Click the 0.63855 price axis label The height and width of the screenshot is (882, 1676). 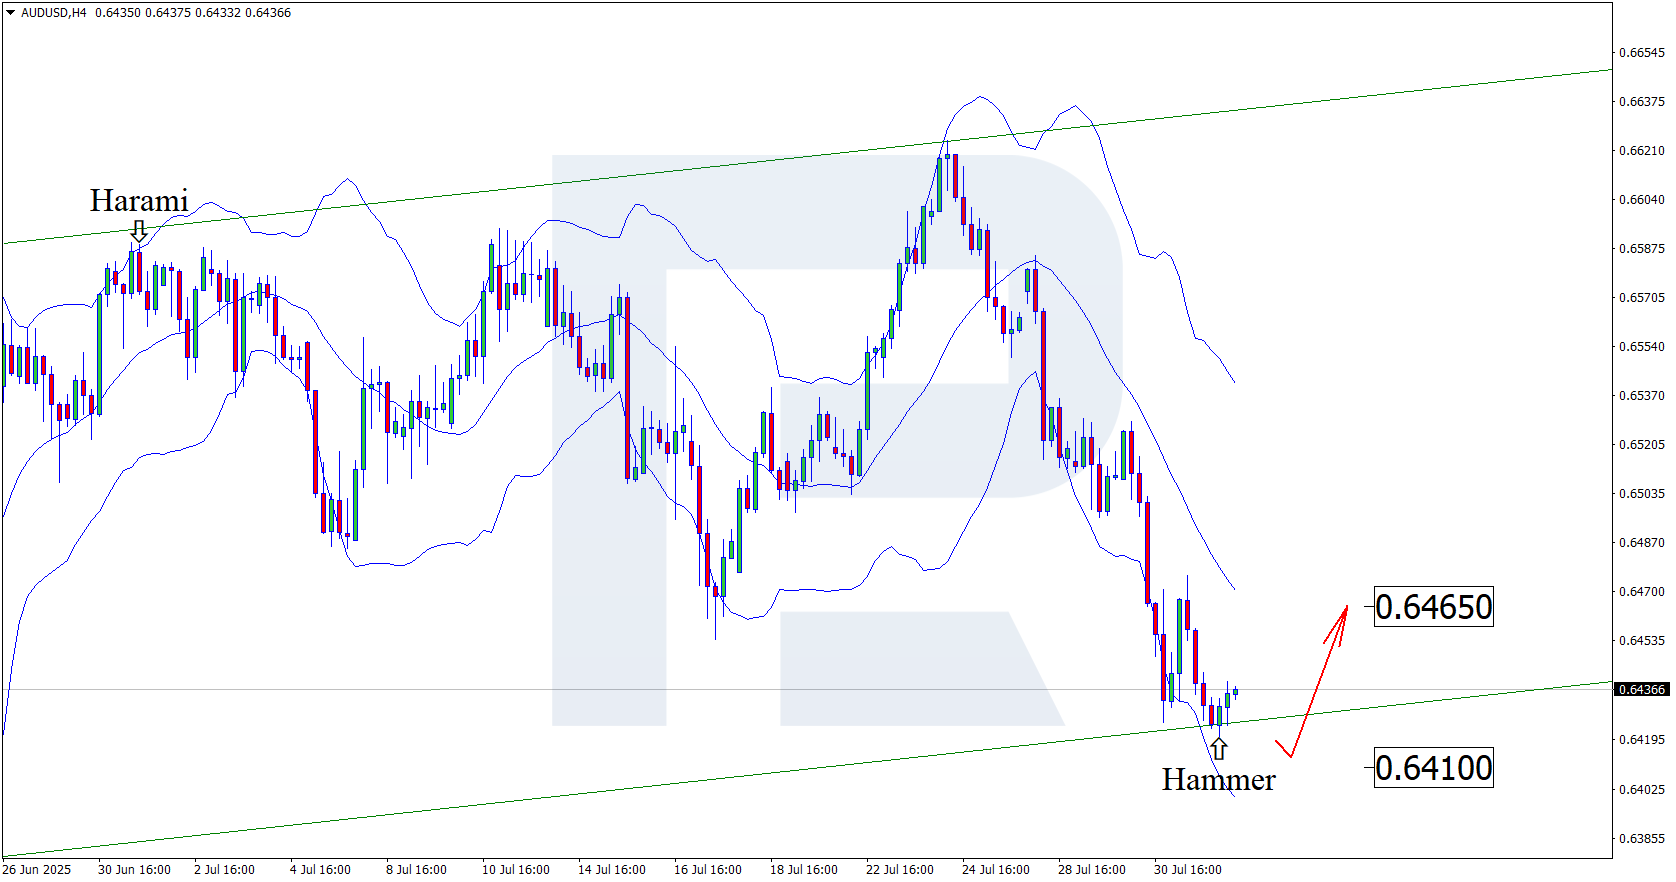click(1642, 839)
